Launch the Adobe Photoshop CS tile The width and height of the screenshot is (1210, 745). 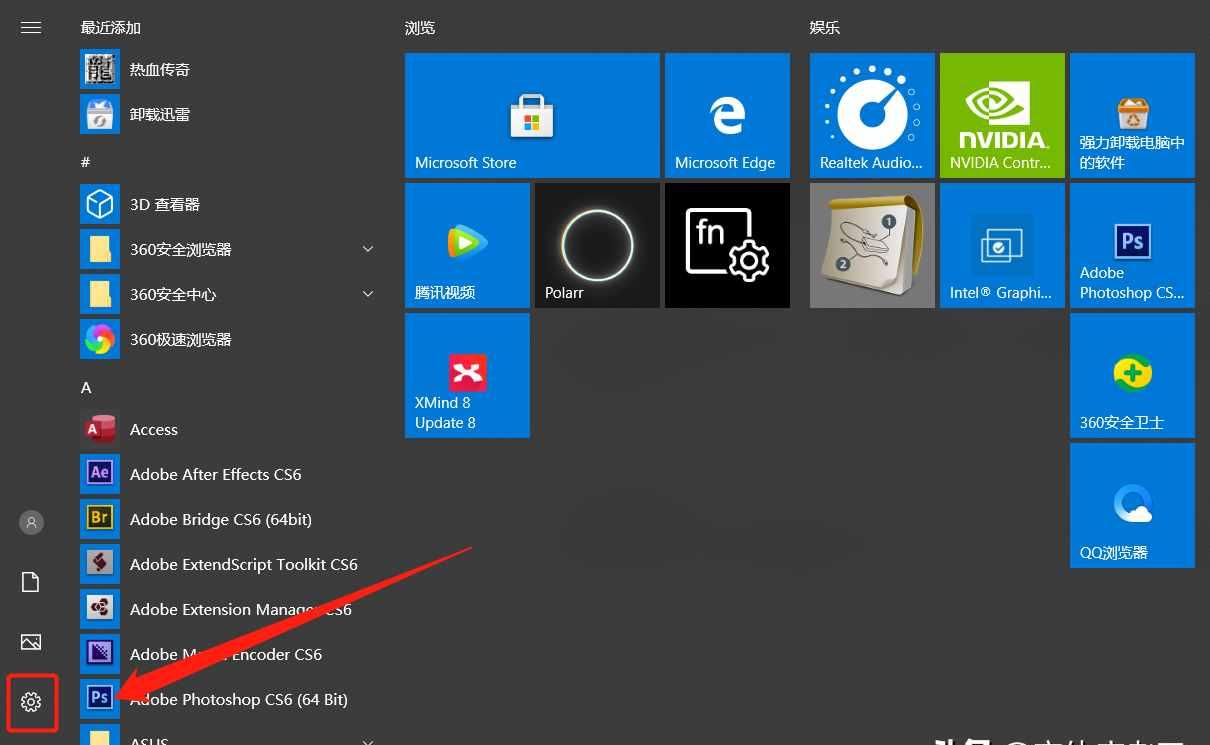point(1132,245)
